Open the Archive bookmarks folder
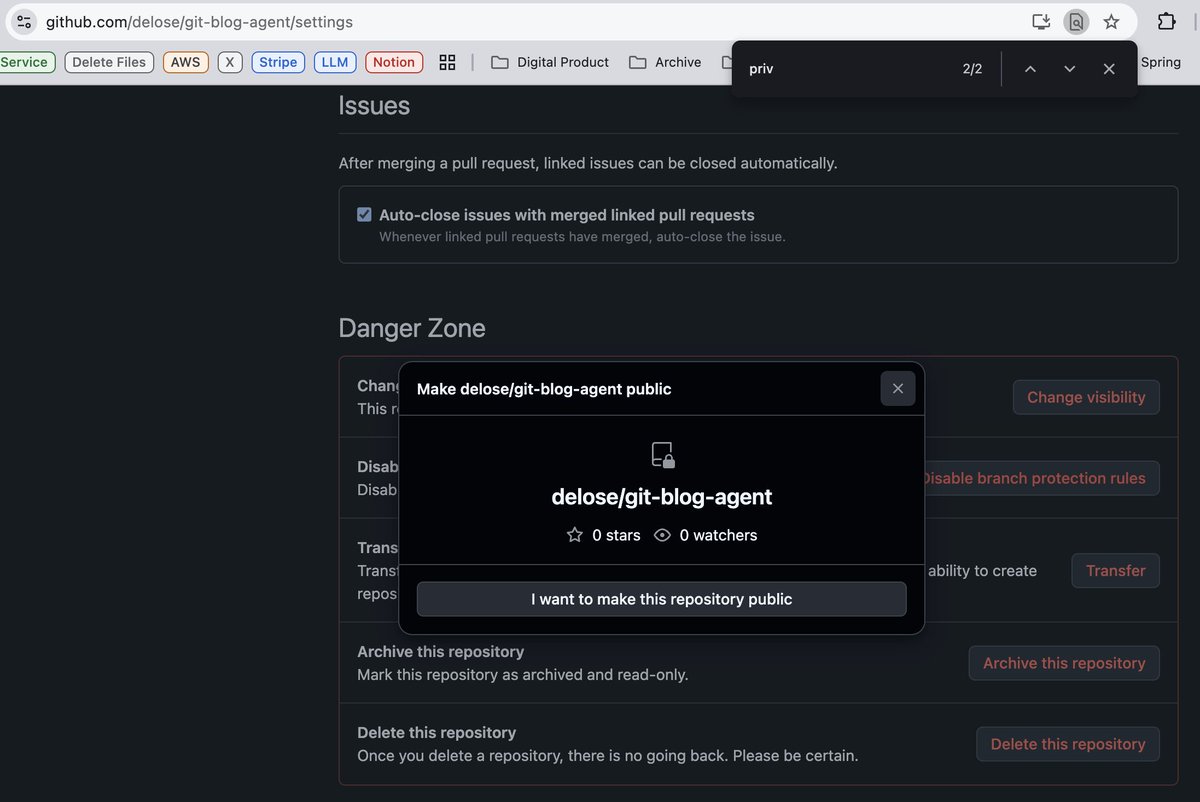This screenshot has height=802, width=1200. 665,62
